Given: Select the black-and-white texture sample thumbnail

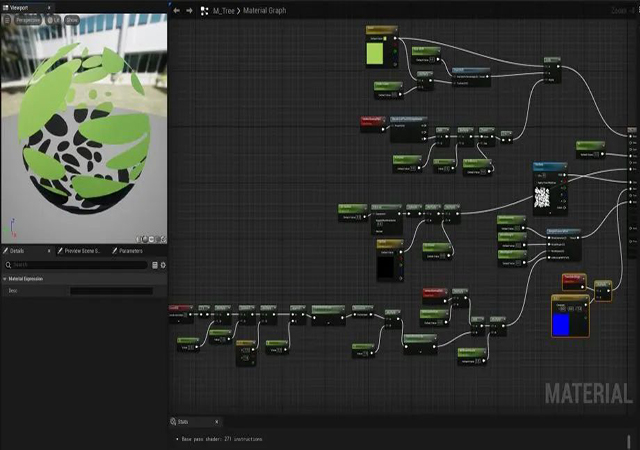Looking at the screenshot, I should (x=542, y=198).
